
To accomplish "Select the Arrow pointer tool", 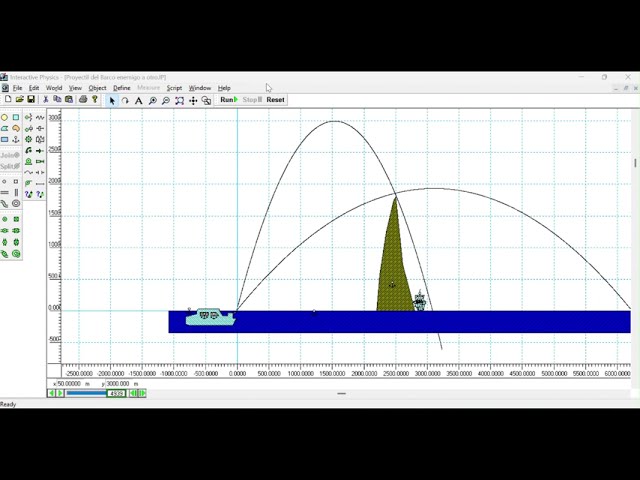I will click(112, 100).
